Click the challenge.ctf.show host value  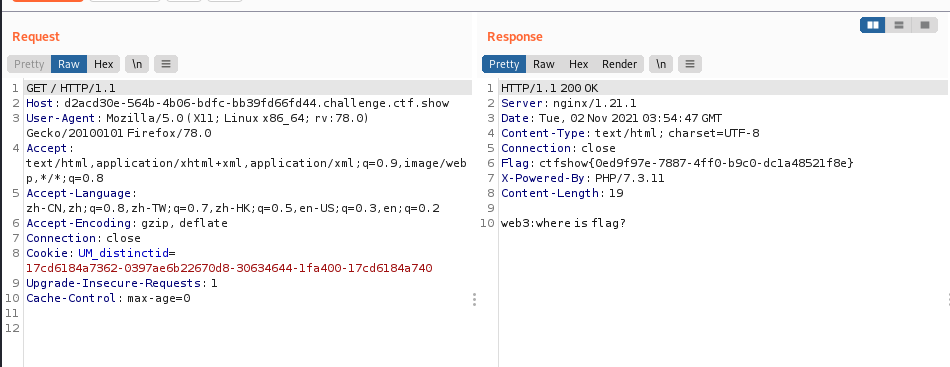pyautogui.click(x=256, y=103)
